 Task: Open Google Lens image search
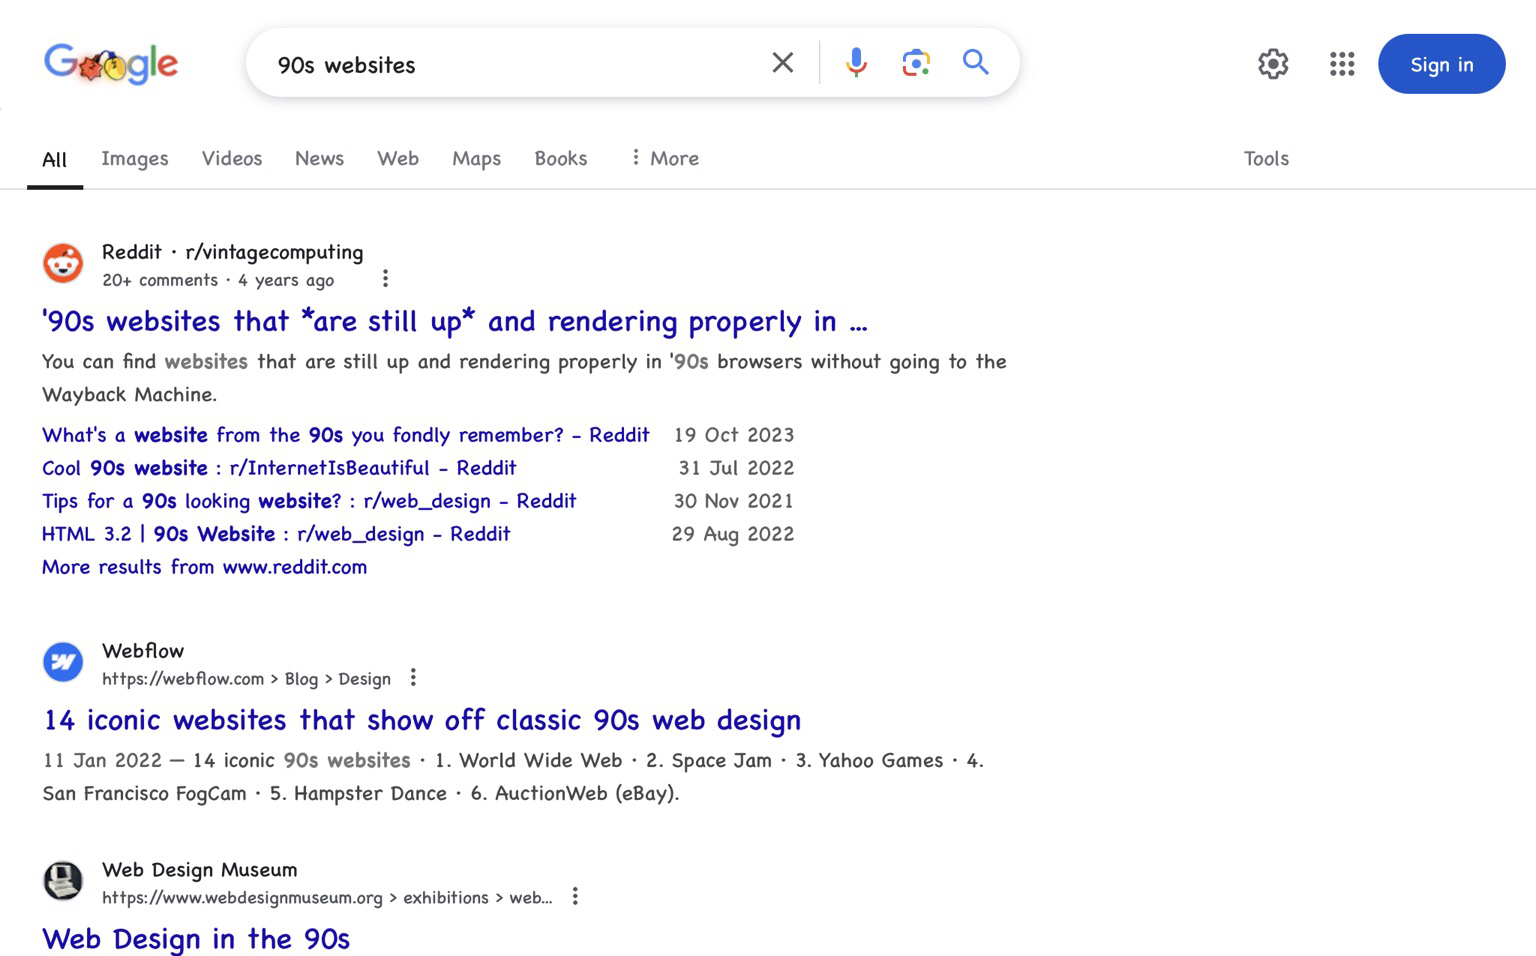click(x=916, y=63)
